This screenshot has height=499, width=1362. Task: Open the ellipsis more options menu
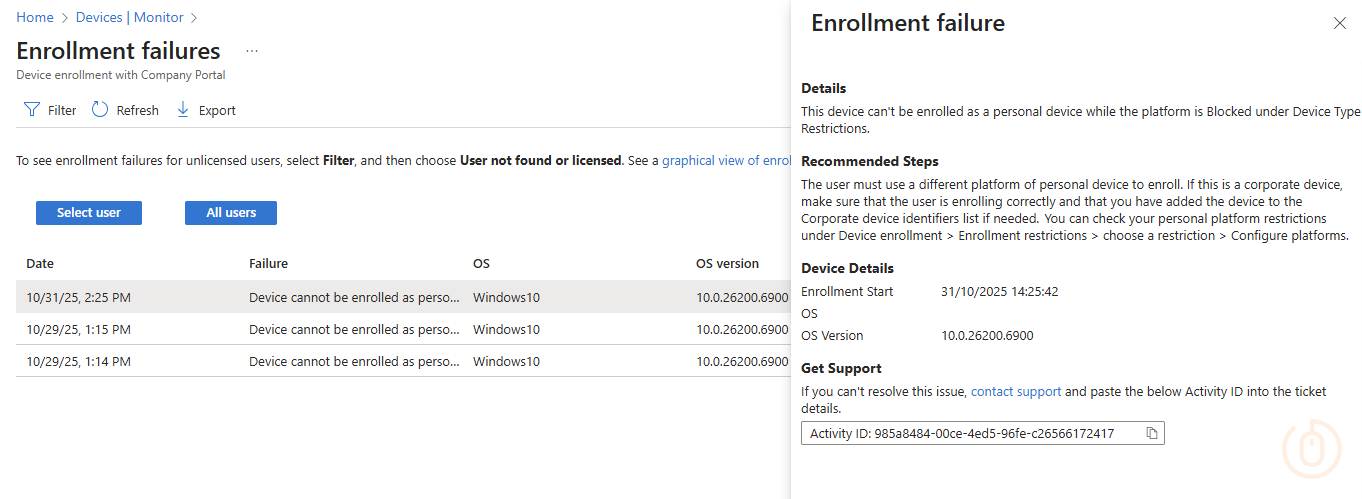(x=252, y=51)
